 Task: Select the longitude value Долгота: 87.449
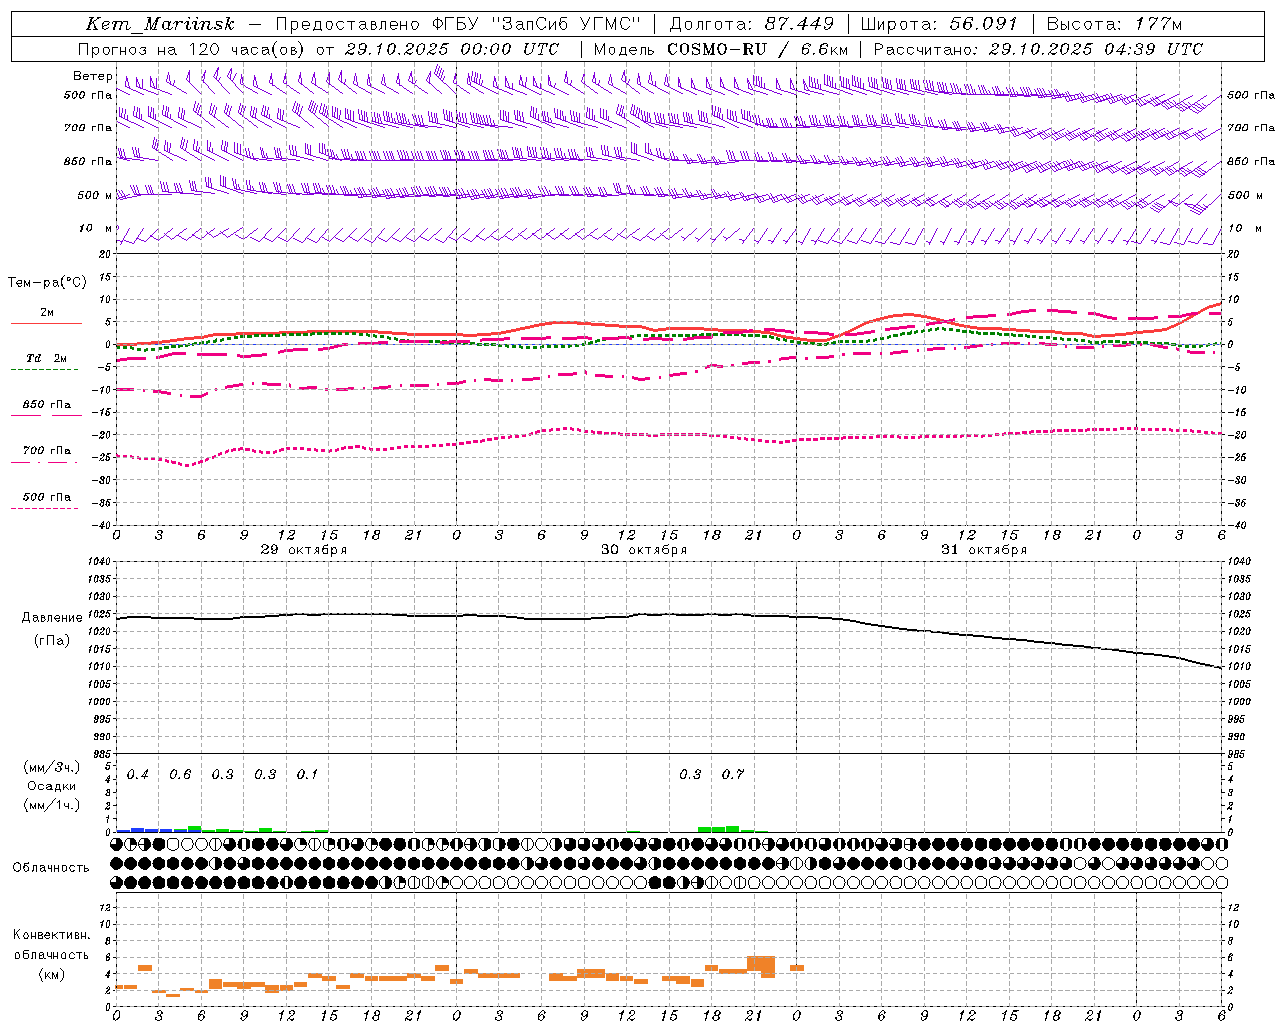click(751, 24)
